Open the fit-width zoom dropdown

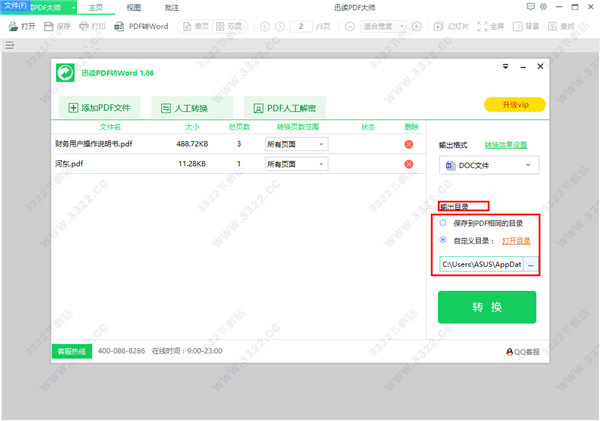[383, 26]
